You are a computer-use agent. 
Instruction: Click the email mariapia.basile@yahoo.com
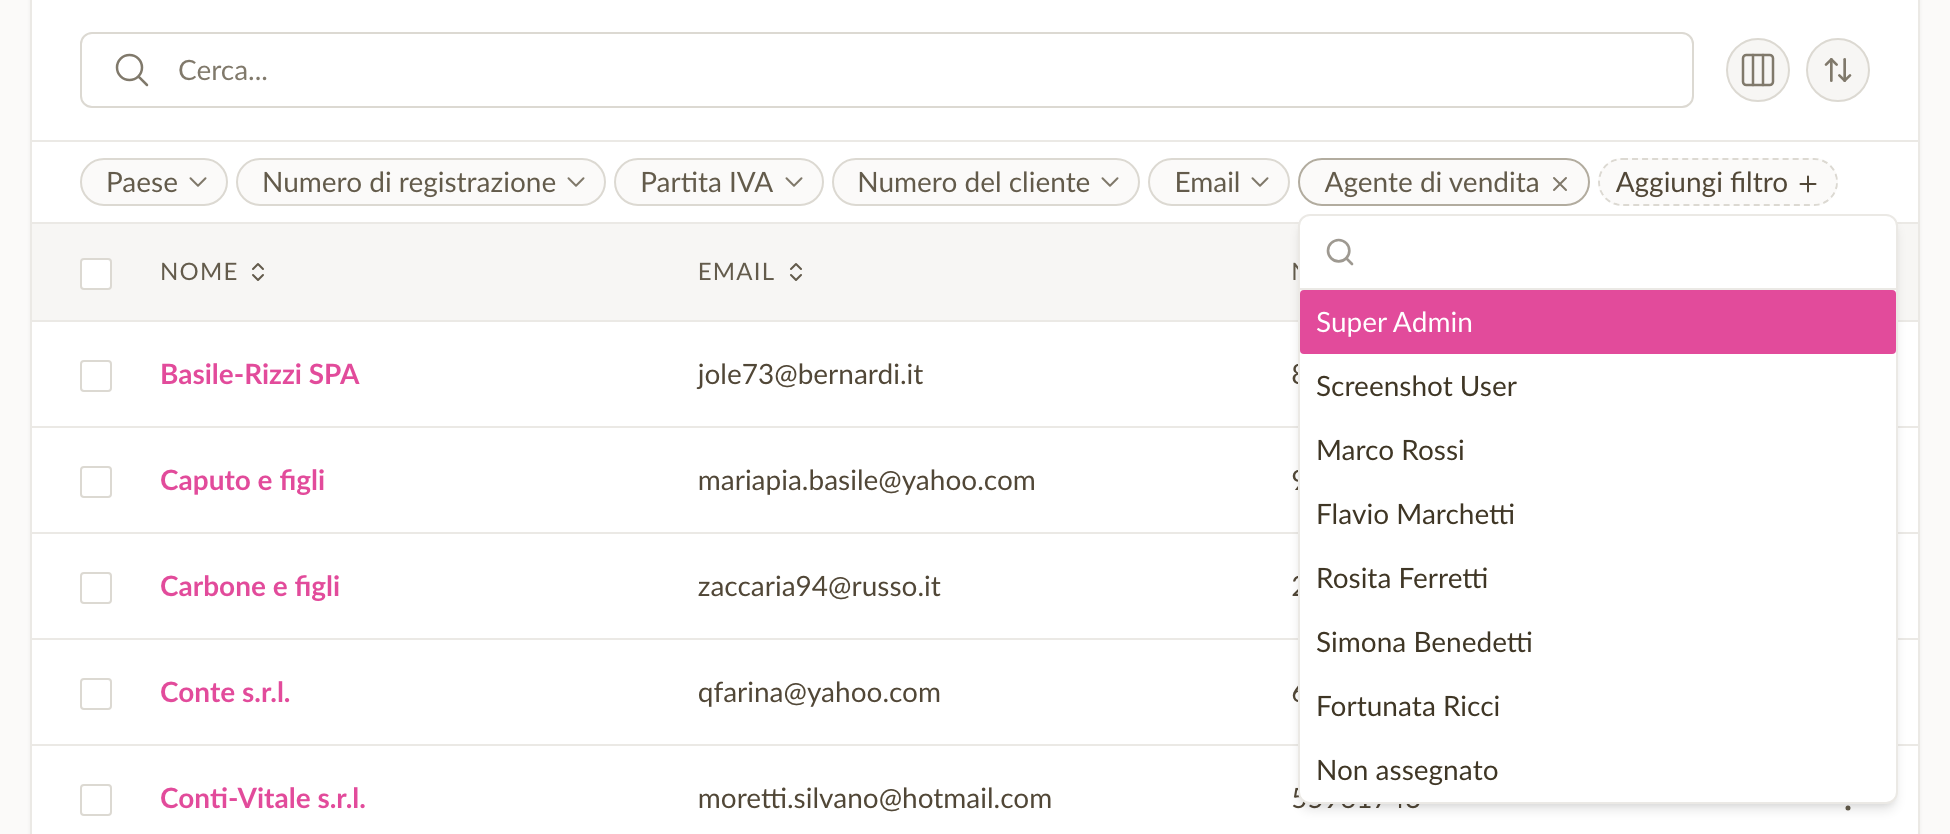pos(866,480)
